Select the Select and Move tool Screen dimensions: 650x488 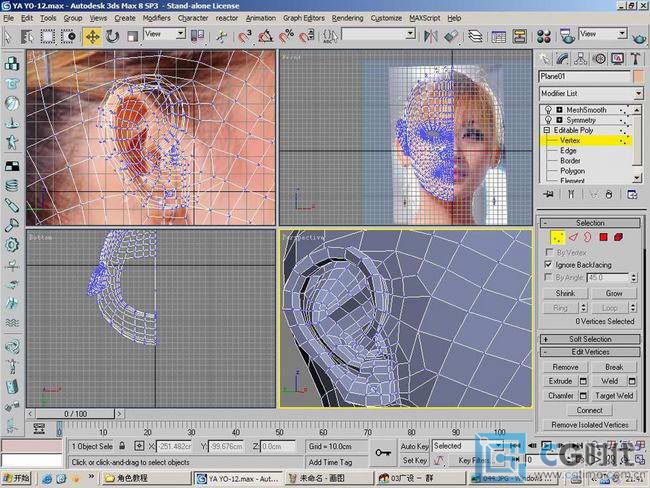(92, 36)
